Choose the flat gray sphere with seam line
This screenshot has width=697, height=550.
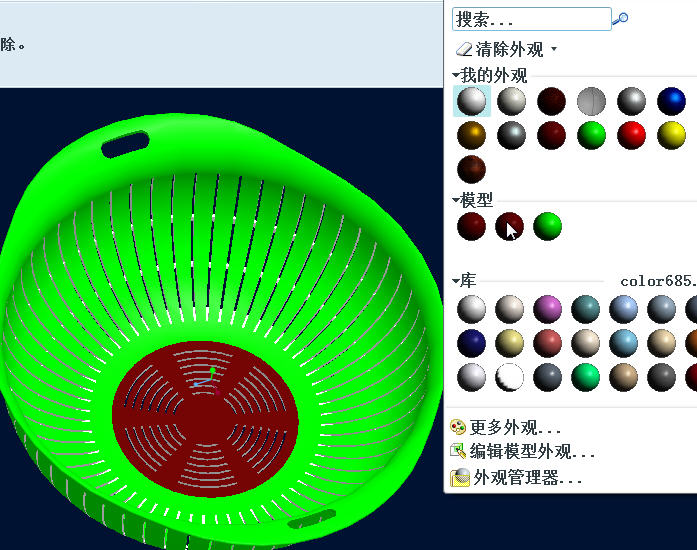click(591, 101)
